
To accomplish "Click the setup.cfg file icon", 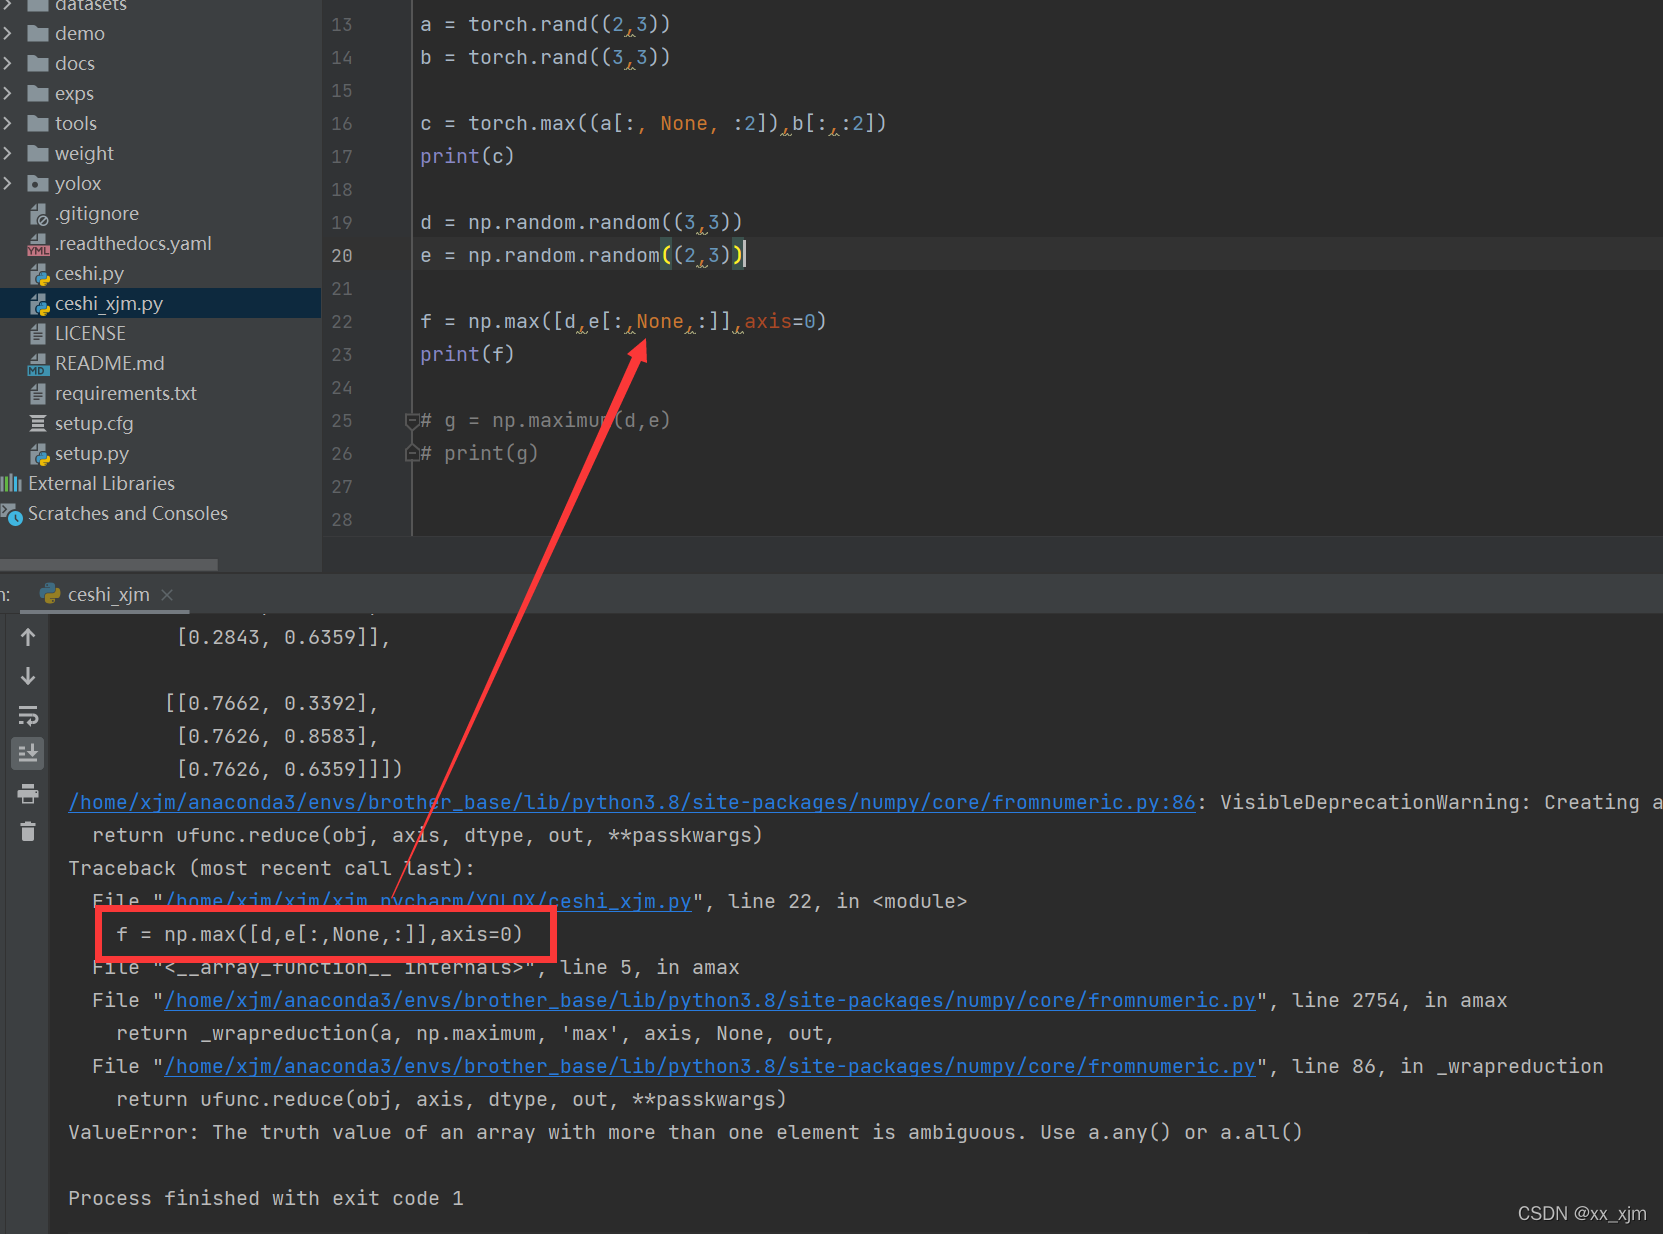I will tap(38, 424).
